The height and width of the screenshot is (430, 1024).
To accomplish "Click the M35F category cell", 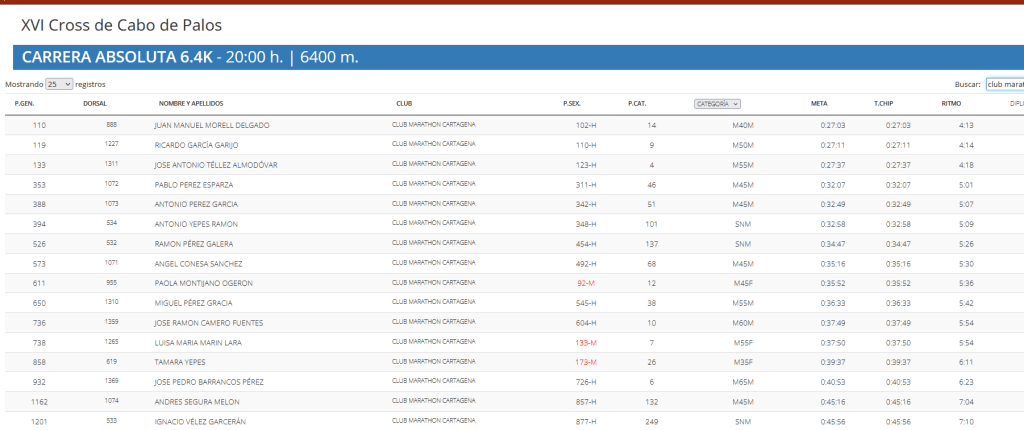I will pyautogui.click(x=743, y=363).
